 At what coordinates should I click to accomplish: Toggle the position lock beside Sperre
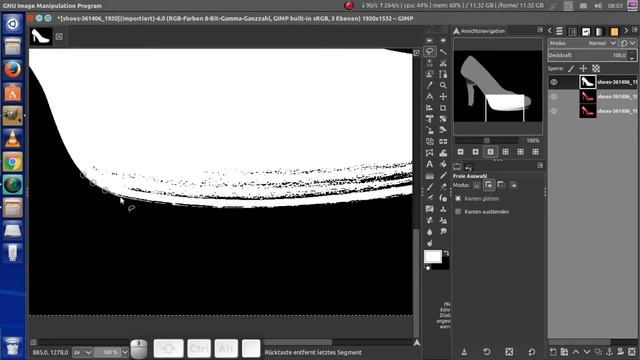pos(583,69)
